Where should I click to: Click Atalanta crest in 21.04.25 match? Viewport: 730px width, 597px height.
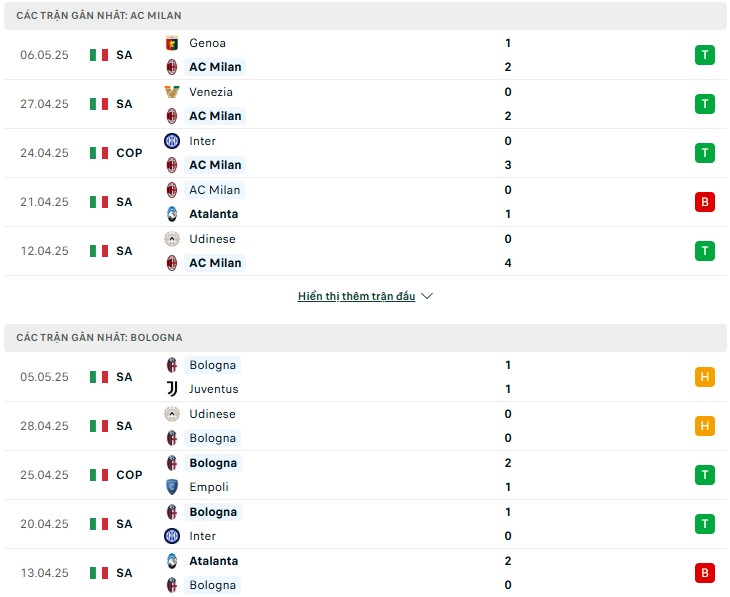pyautogui.click(x=172, y=214)
